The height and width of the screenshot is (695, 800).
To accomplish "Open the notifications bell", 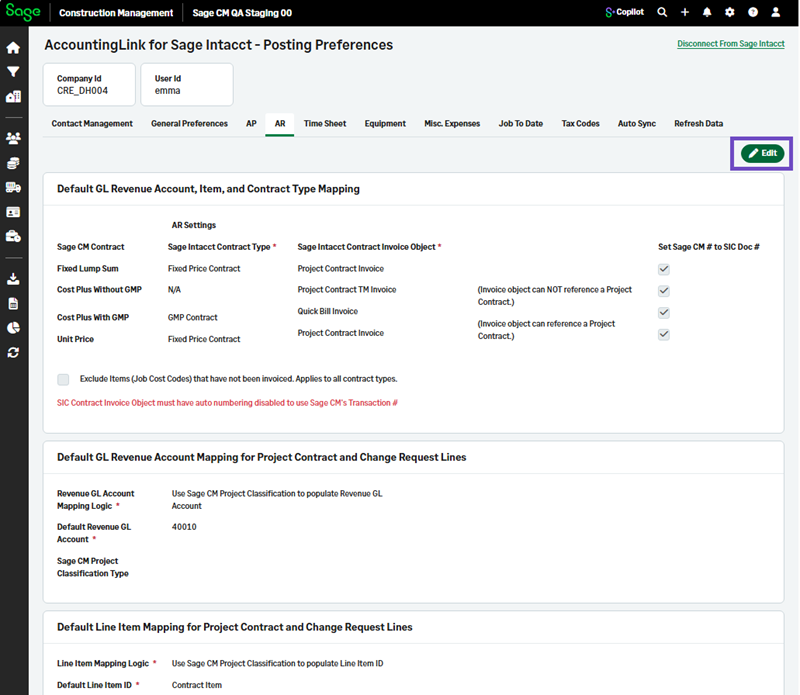I will pyautogui.click(x=707, y=12).
